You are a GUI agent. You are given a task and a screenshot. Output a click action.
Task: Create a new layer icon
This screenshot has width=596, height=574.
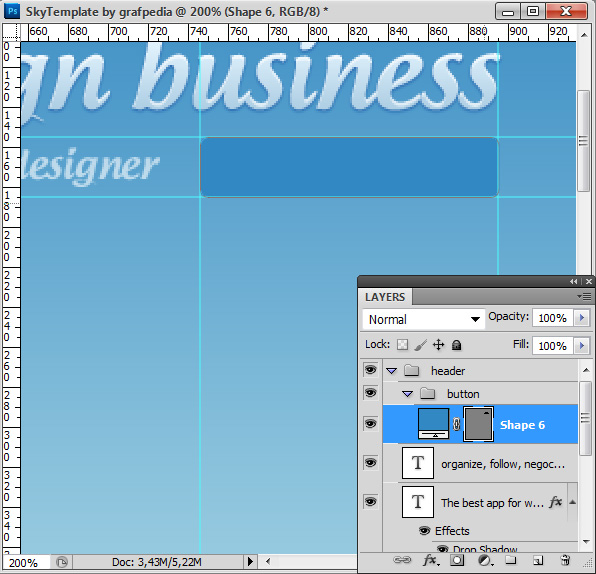tap(537, 560)
